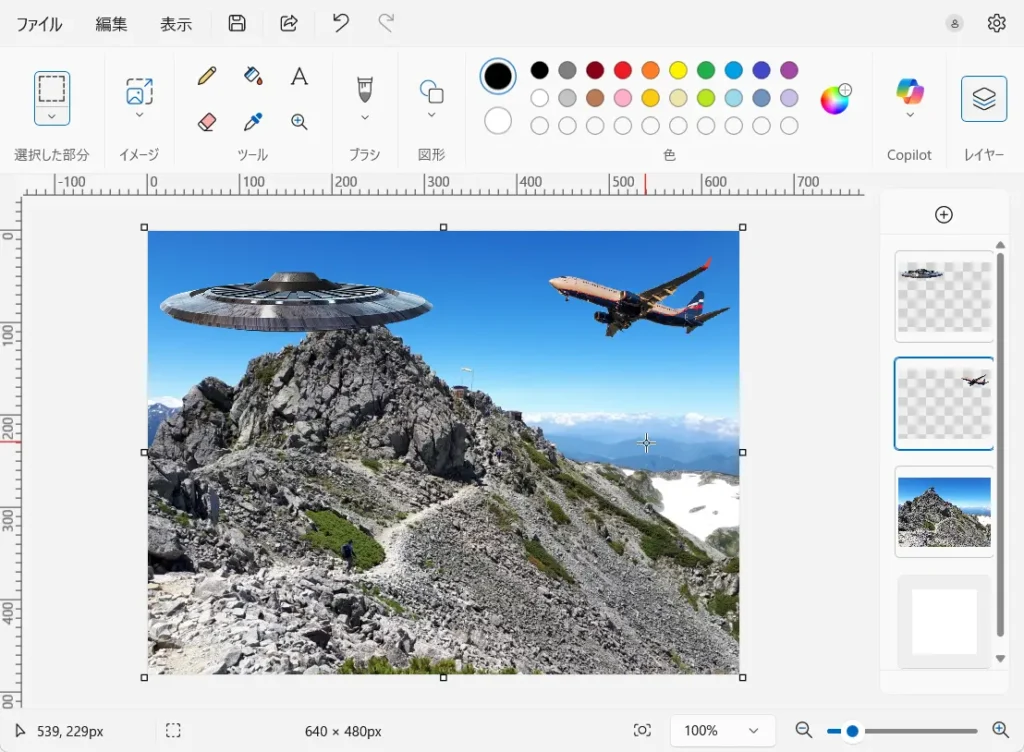Click the airplane on the canvas
1024x752 pixels.
click(x=637, y=297)
